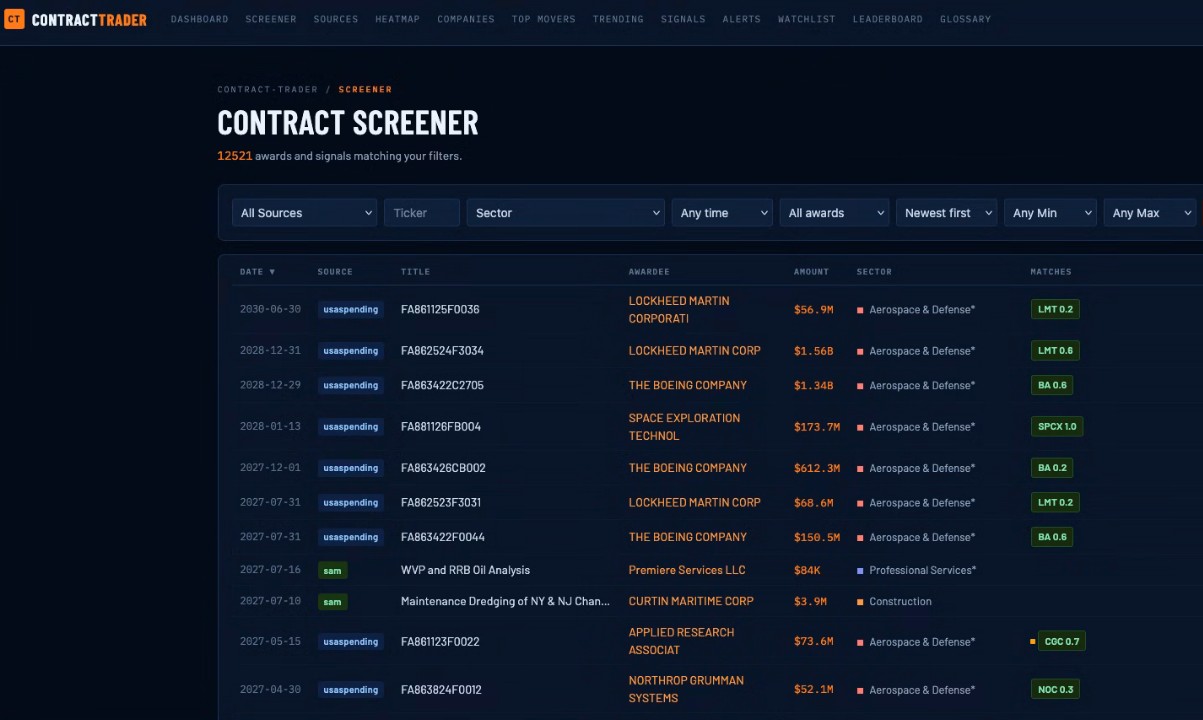Image resolution: width=1203 pixels, height=720 pixels.
Task: Open the Watchlist page
Action: pos(806,19)
